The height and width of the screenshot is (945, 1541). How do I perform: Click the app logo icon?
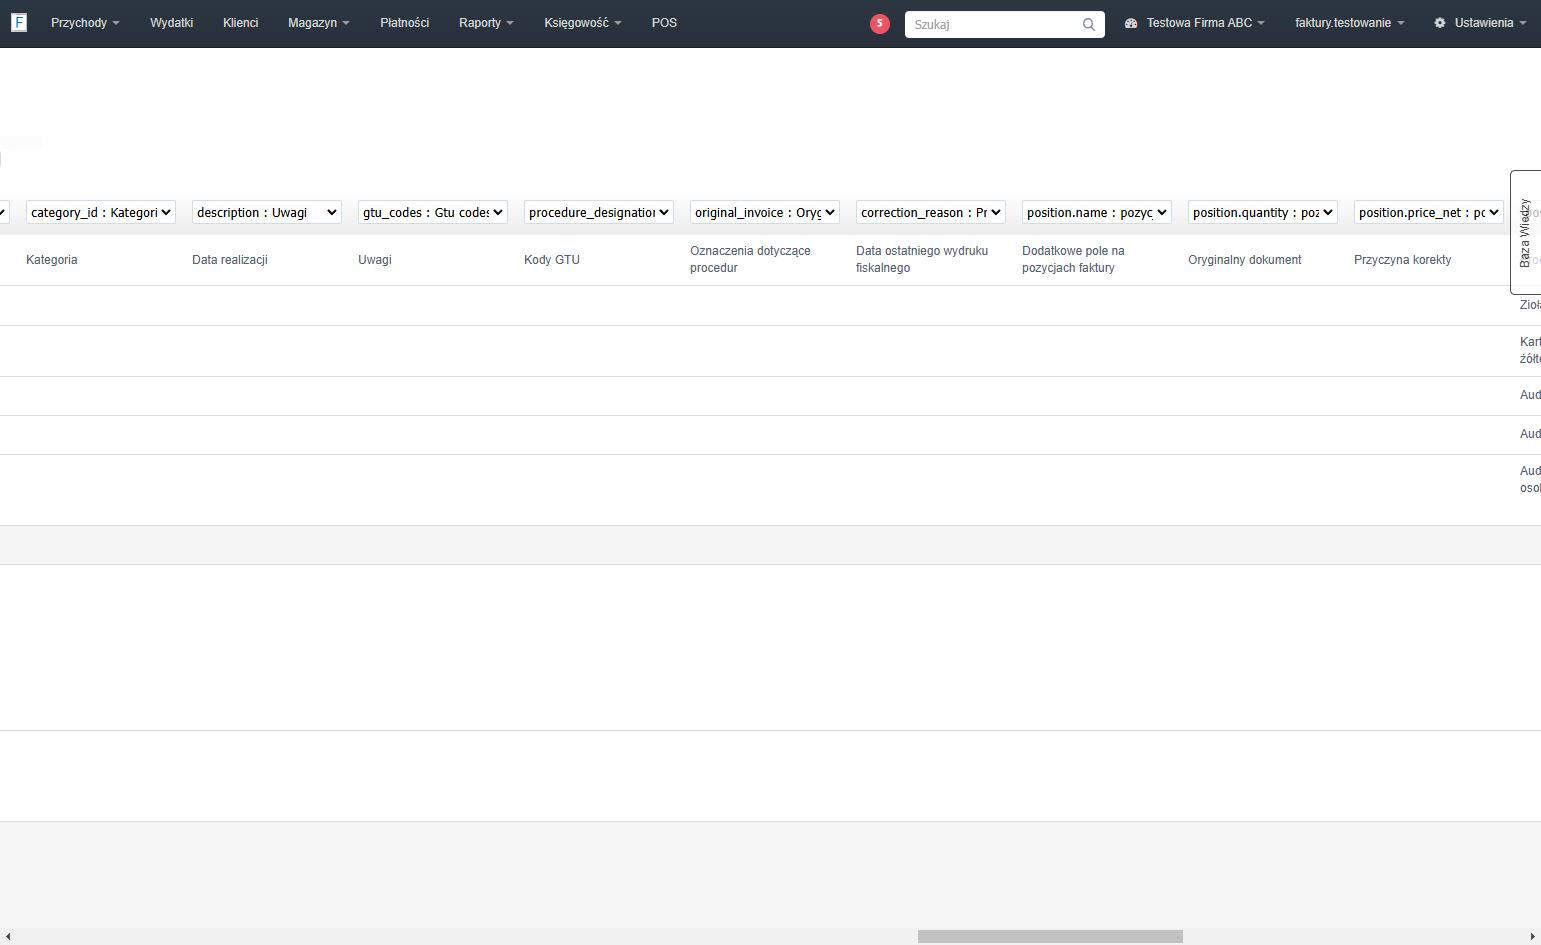pos(19,22)
